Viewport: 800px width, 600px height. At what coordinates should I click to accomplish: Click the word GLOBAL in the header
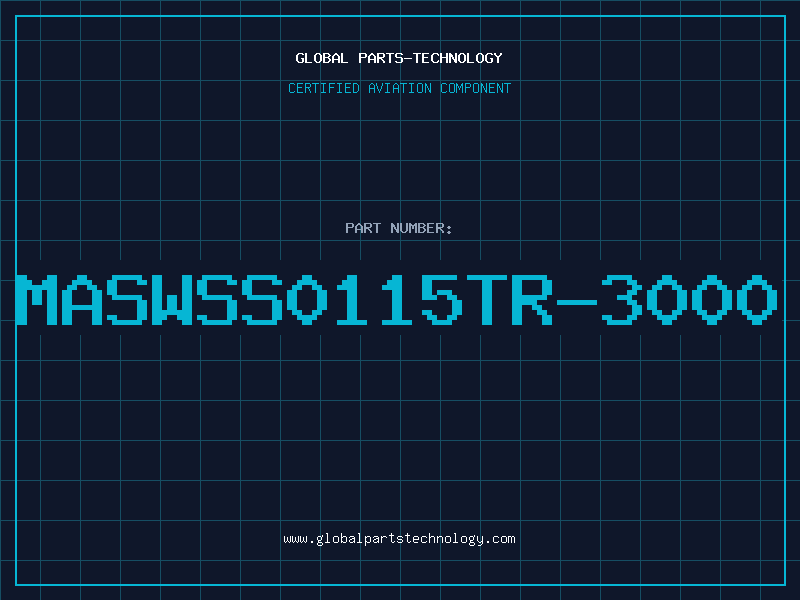point(321,58)
